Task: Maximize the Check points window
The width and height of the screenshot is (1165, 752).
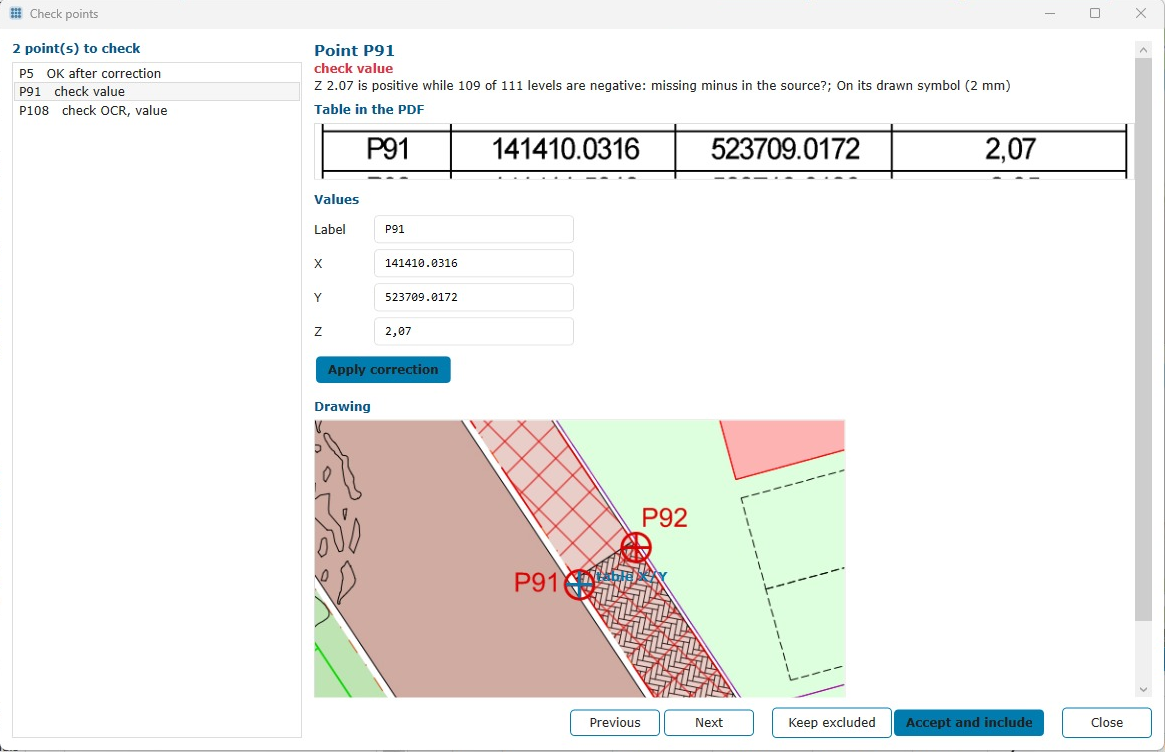Action: click(1094, 13)
